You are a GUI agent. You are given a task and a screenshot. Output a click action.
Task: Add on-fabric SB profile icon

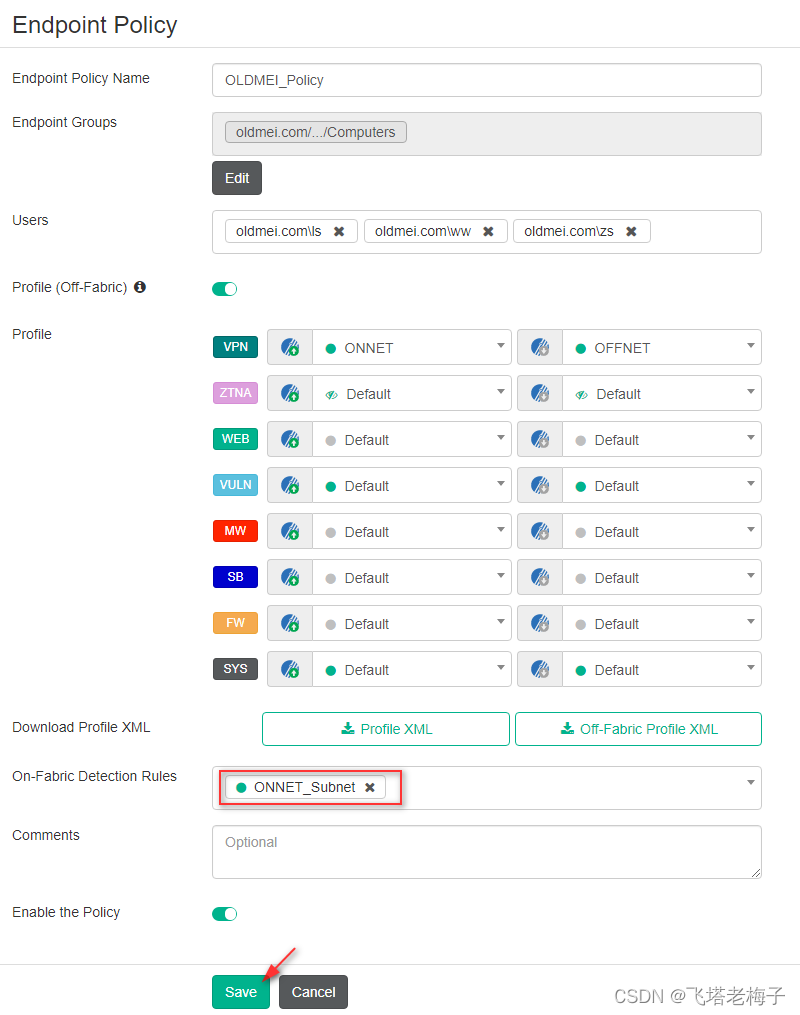pyautogui.click(x=290, y=577)
